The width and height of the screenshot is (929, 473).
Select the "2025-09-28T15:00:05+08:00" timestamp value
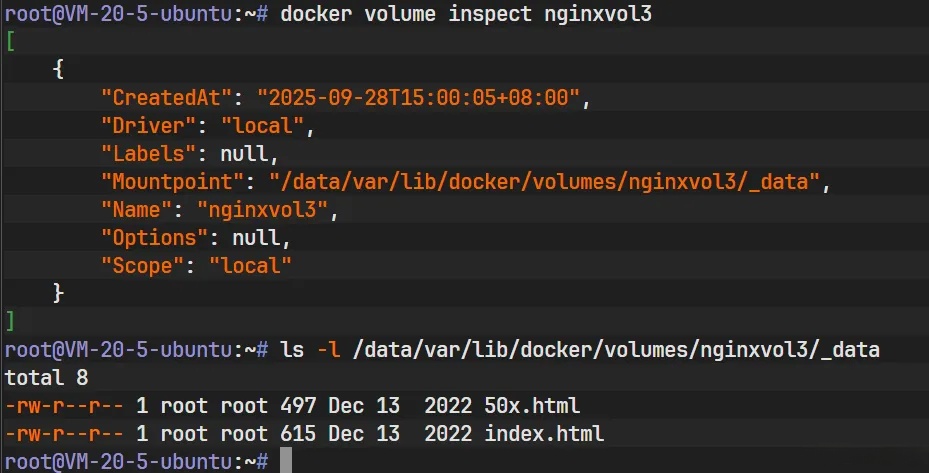(418, 97)
